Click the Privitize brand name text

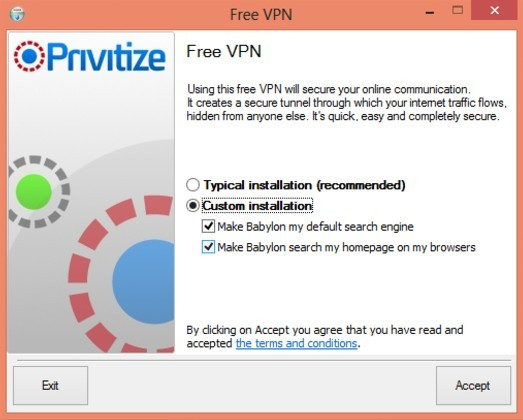pos(106,57)
